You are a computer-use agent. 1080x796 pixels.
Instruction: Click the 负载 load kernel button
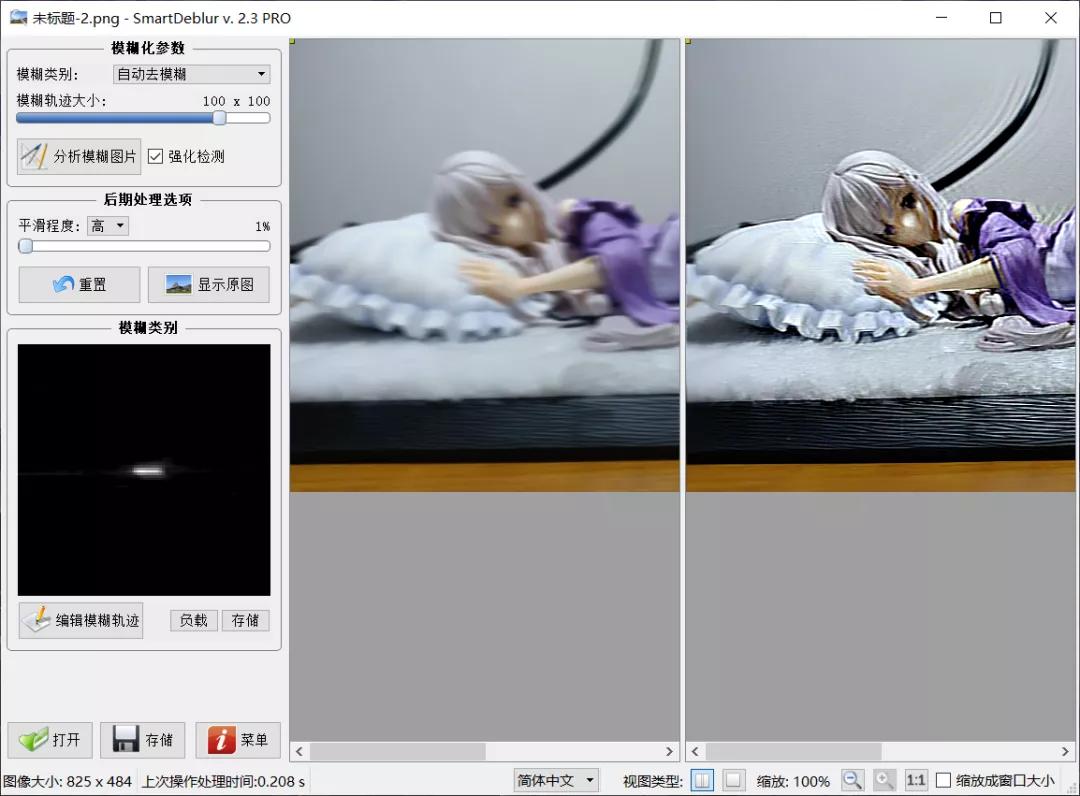(x=194, y=620)
